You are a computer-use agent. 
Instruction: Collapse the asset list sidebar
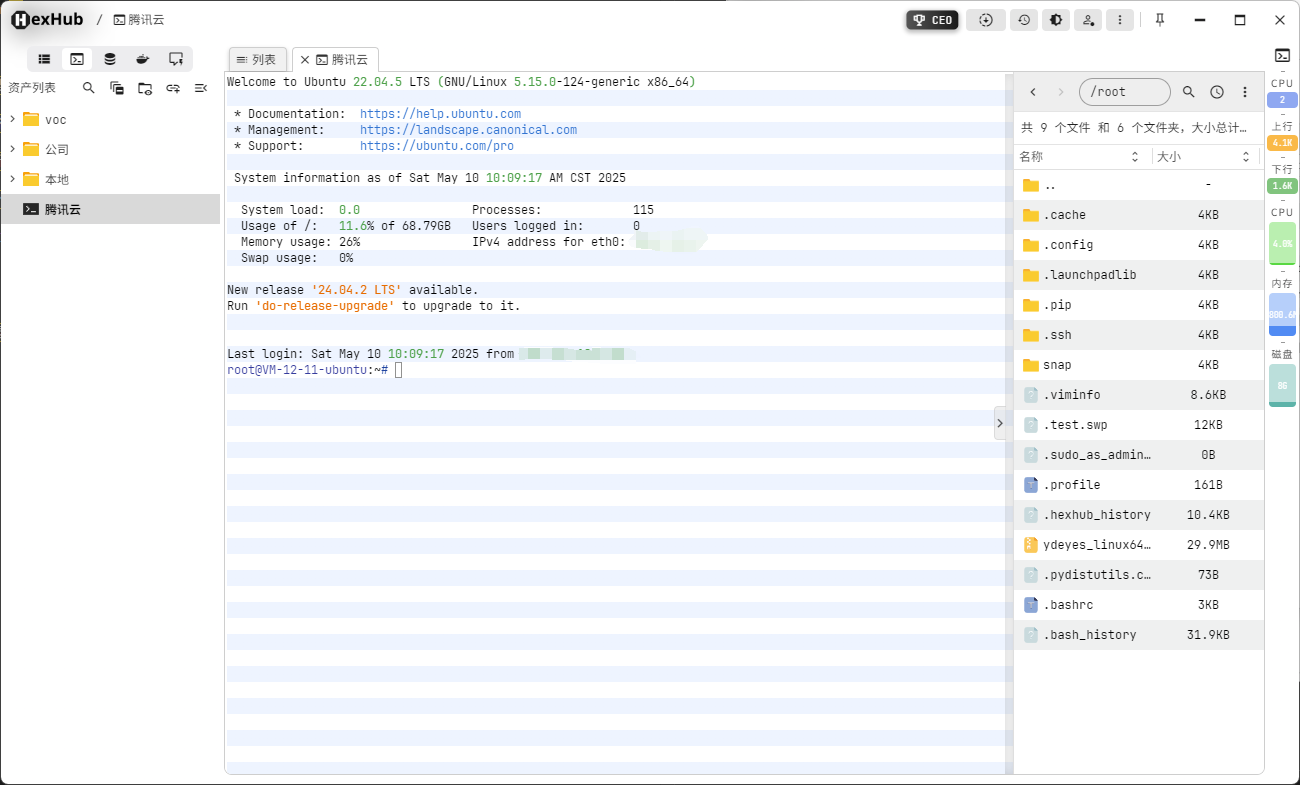click(201, 88)
